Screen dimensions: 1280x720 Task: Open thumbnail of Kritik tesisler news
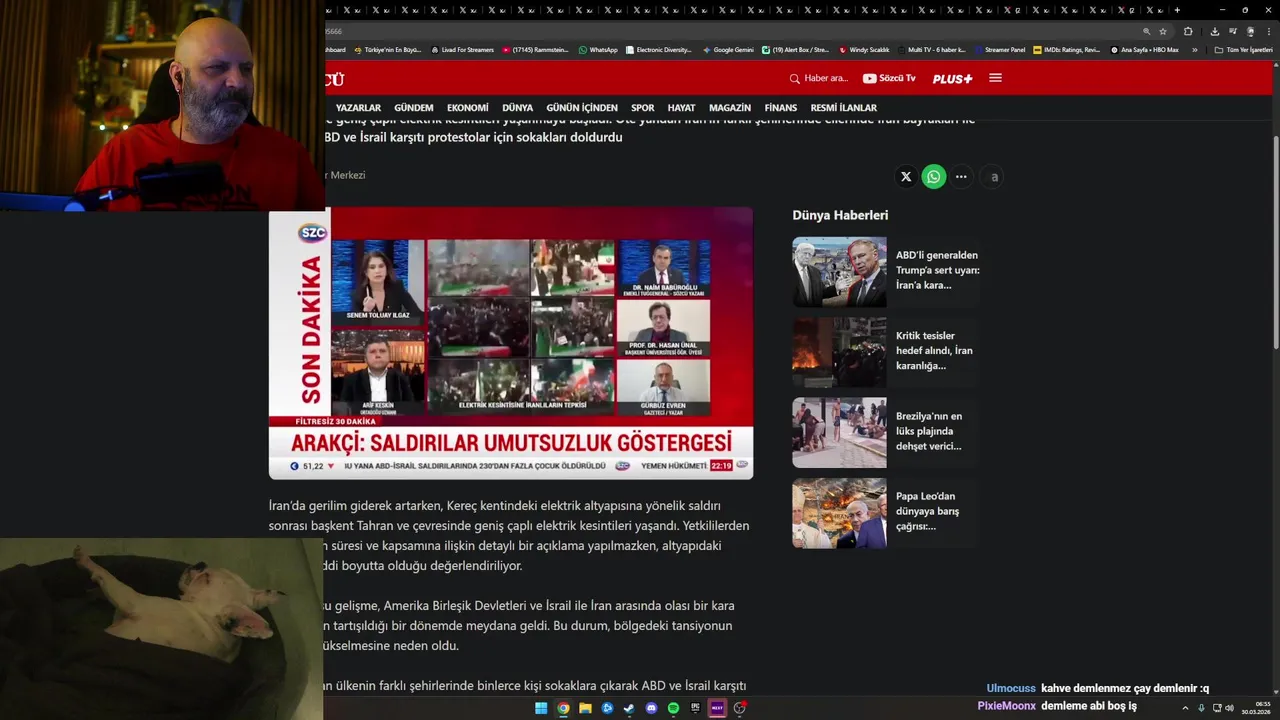(x=840, y=352)
